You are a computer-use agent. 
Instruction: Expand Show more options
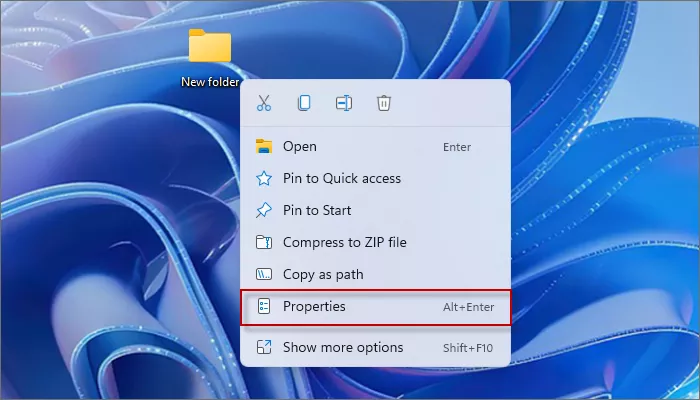point(375,347)
